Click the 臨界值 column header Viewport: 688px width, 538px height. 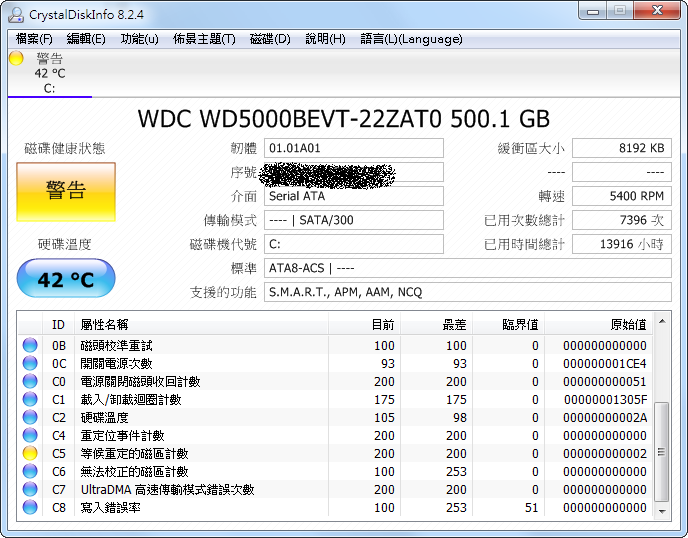pos(509,325)
